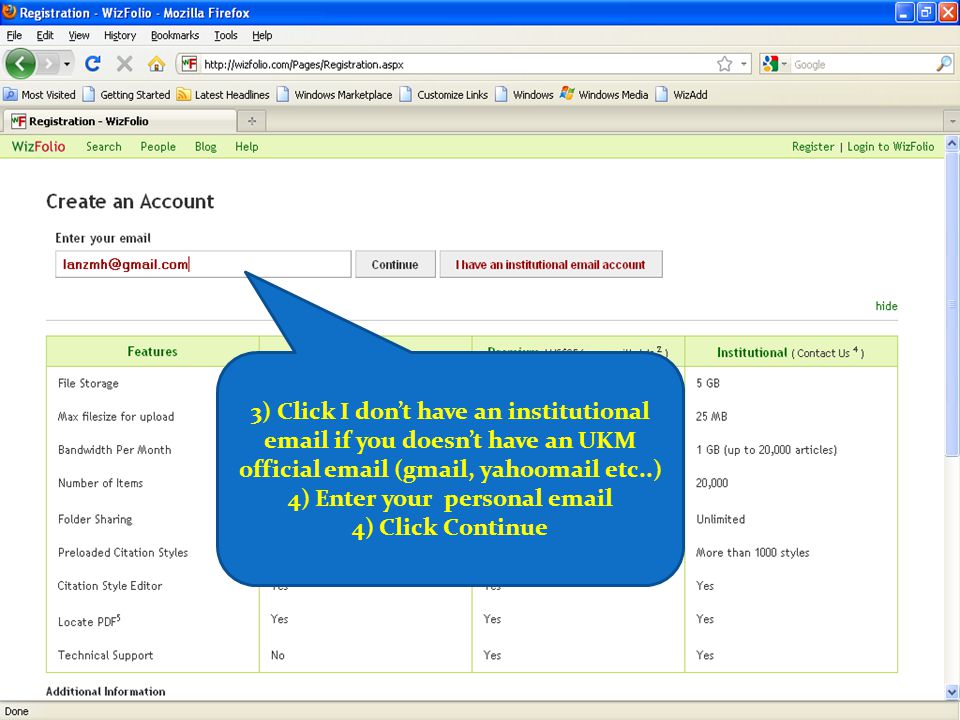Viewport: 960px width, 720px height.
Task: Open the Most Visited bookmarks folder
Action: [x=40, y=94]
